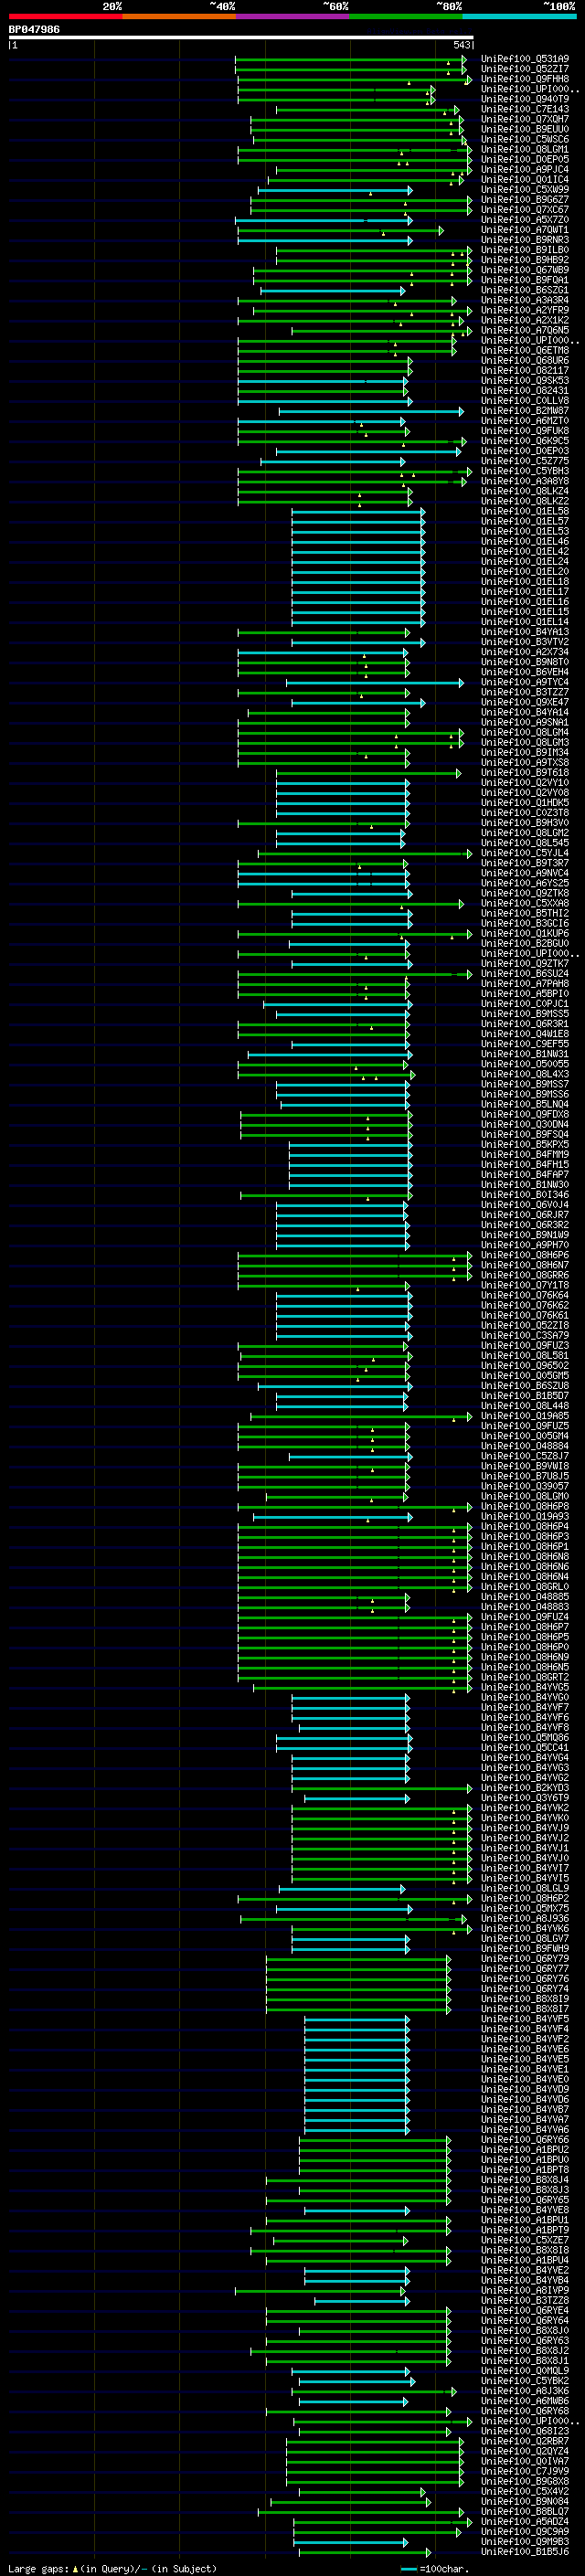Image resolution: width=585 pixels, height=2576 pixels.
Task: Select the label UniRef100_Q1EL14
Action: click(x=525, y=622)
